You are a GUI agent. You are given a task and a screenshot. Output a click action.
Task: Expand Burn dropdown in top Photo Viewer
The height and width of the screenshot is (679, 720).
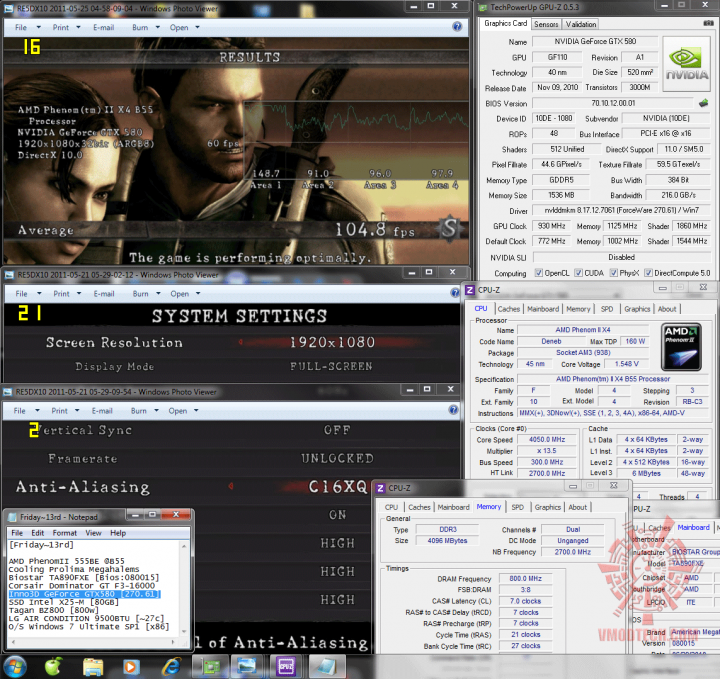(x=158, y=28)
